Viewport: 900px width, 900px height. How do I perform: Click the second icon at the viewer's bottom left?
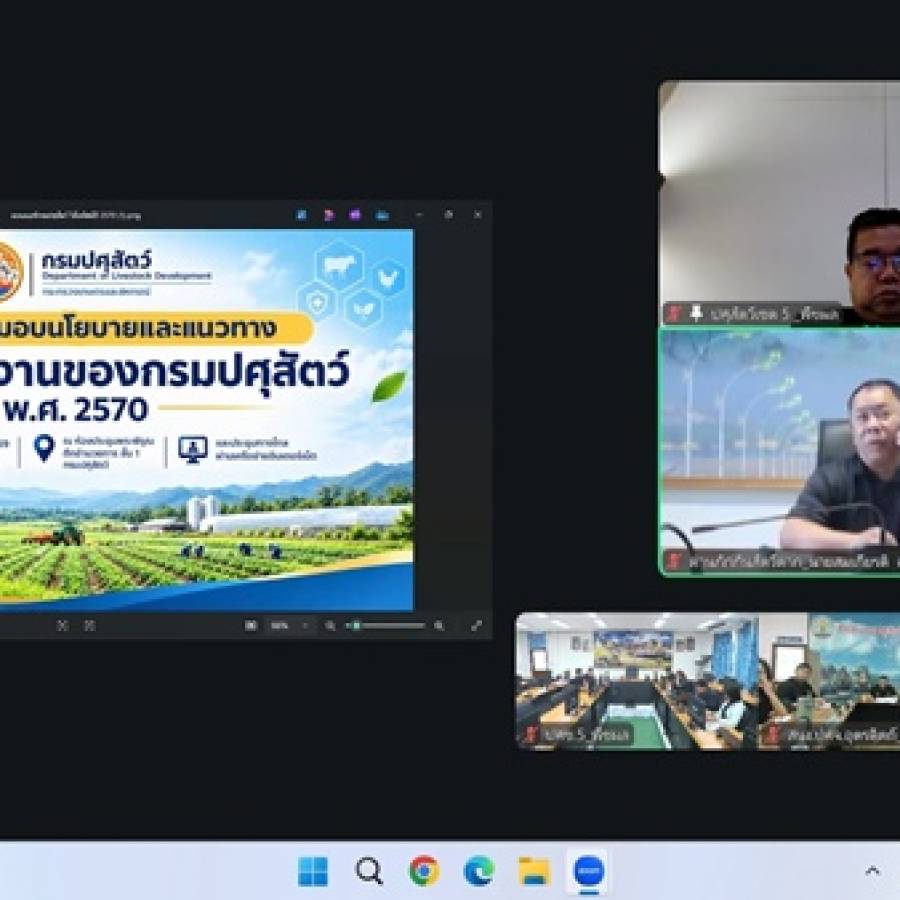click(90, 626)
